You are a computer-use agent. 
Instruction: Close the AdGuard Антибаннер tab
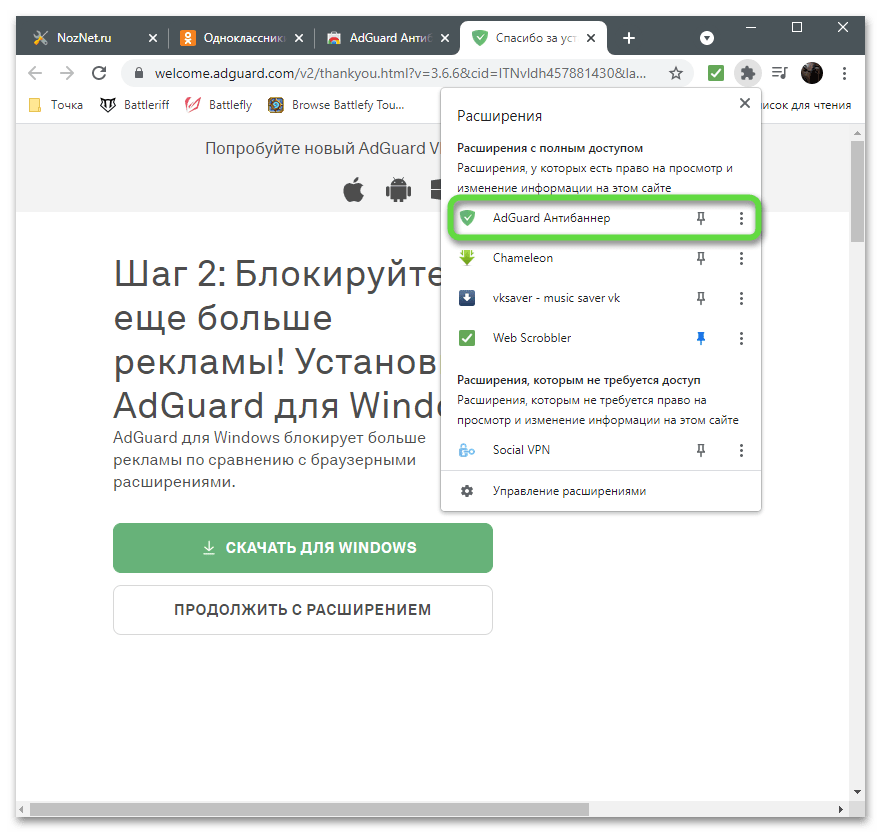(445, 38)
